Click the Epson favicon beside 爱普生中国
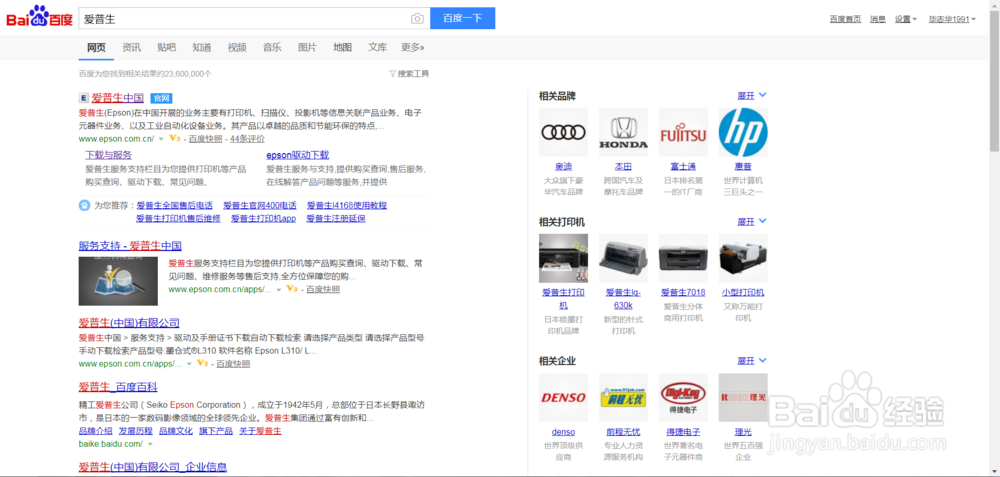Viewport: 1000px width, 477px height. tap(84, 98)
